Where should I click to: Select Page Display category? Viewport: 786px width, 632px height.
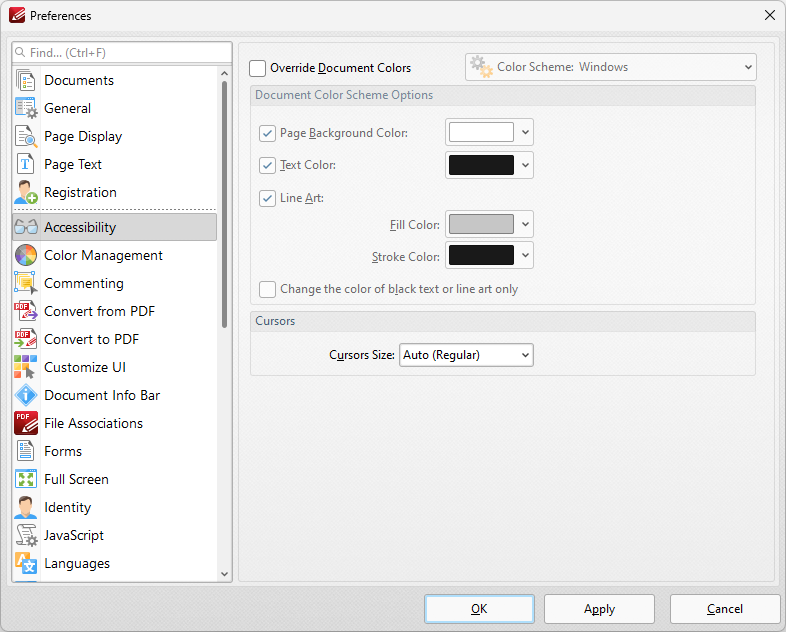pyautogui.click(x=115, y=136)
